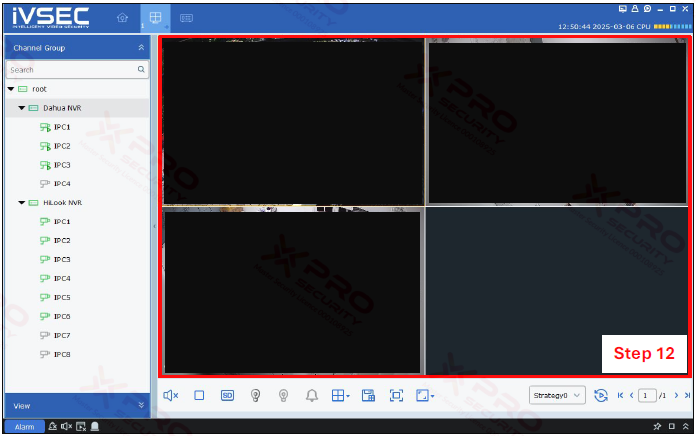Select IPC3 under HiLook NVR
The height and width of the screenshot is (436, 696).
[x=62, y=259]
